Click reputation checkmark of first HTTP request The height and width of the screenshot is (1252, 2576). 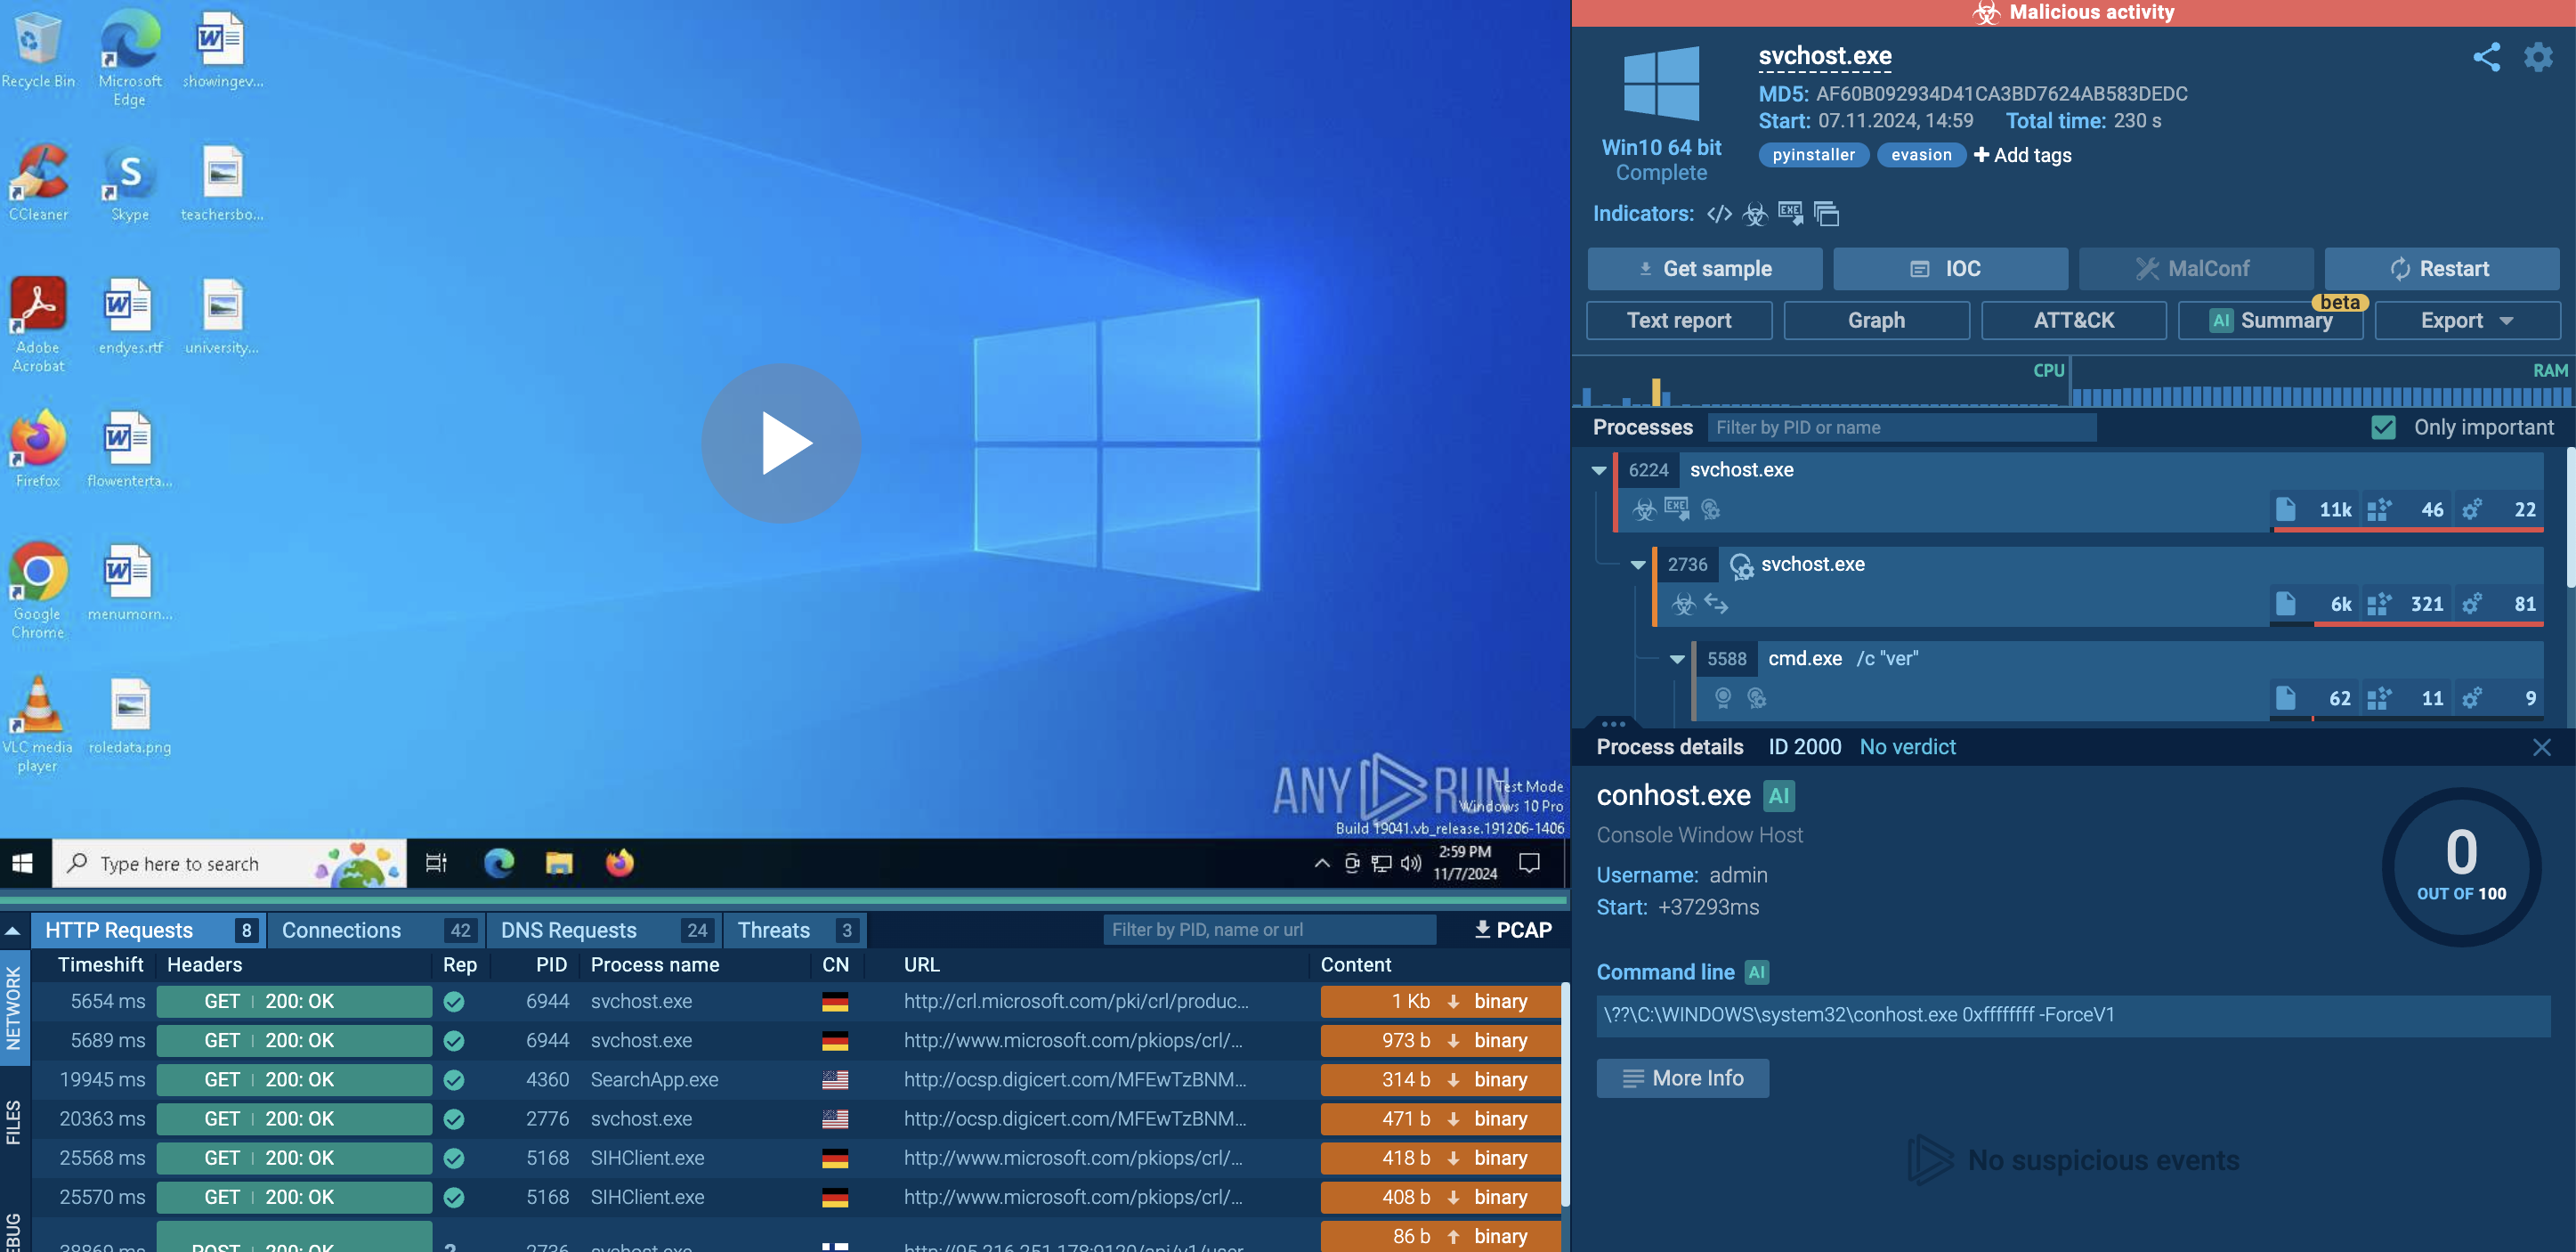454,1001
